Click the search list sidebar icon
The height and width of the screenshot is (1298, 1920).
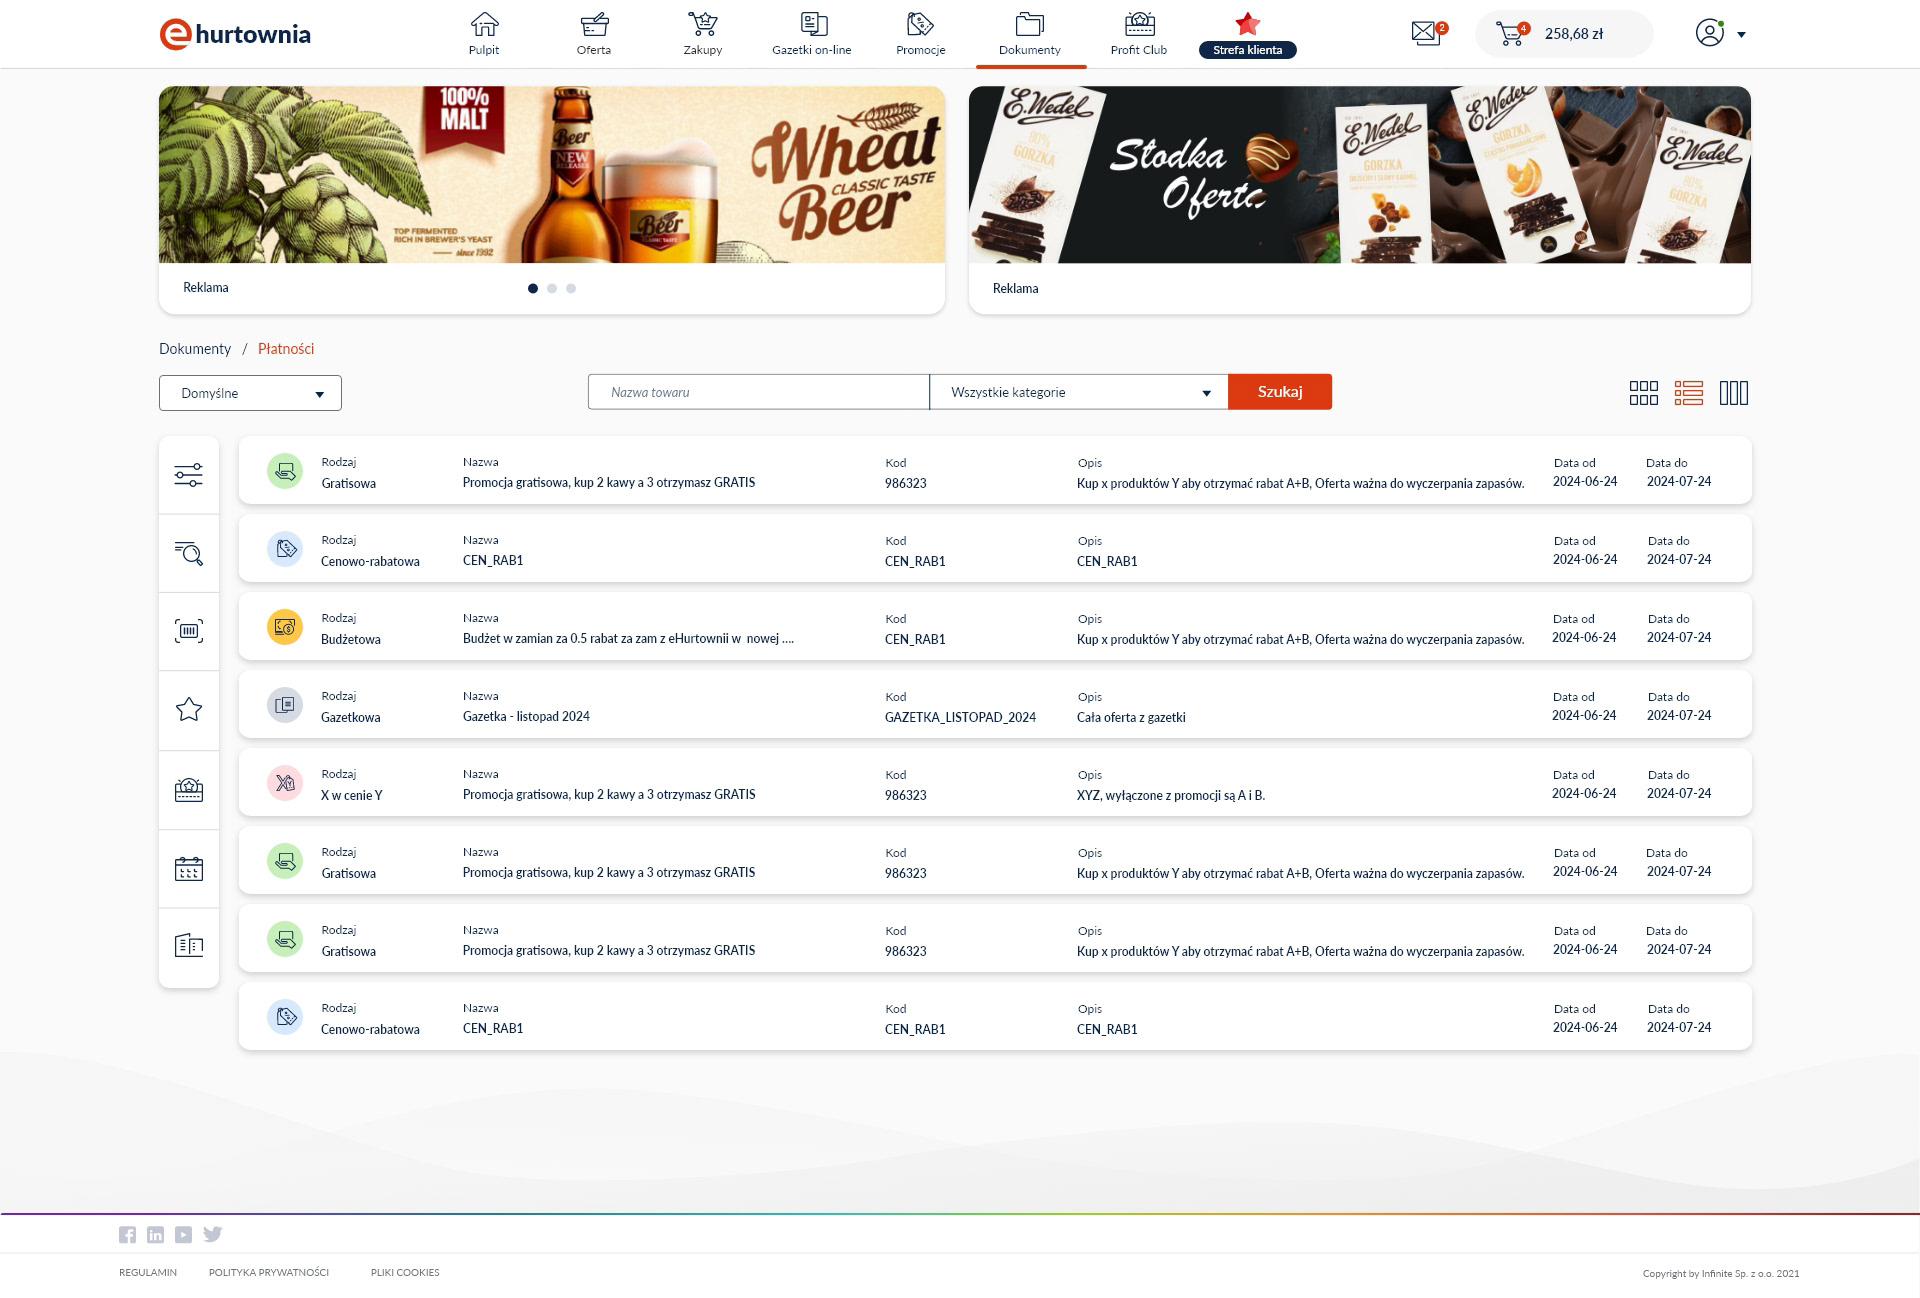coord(189,553)
